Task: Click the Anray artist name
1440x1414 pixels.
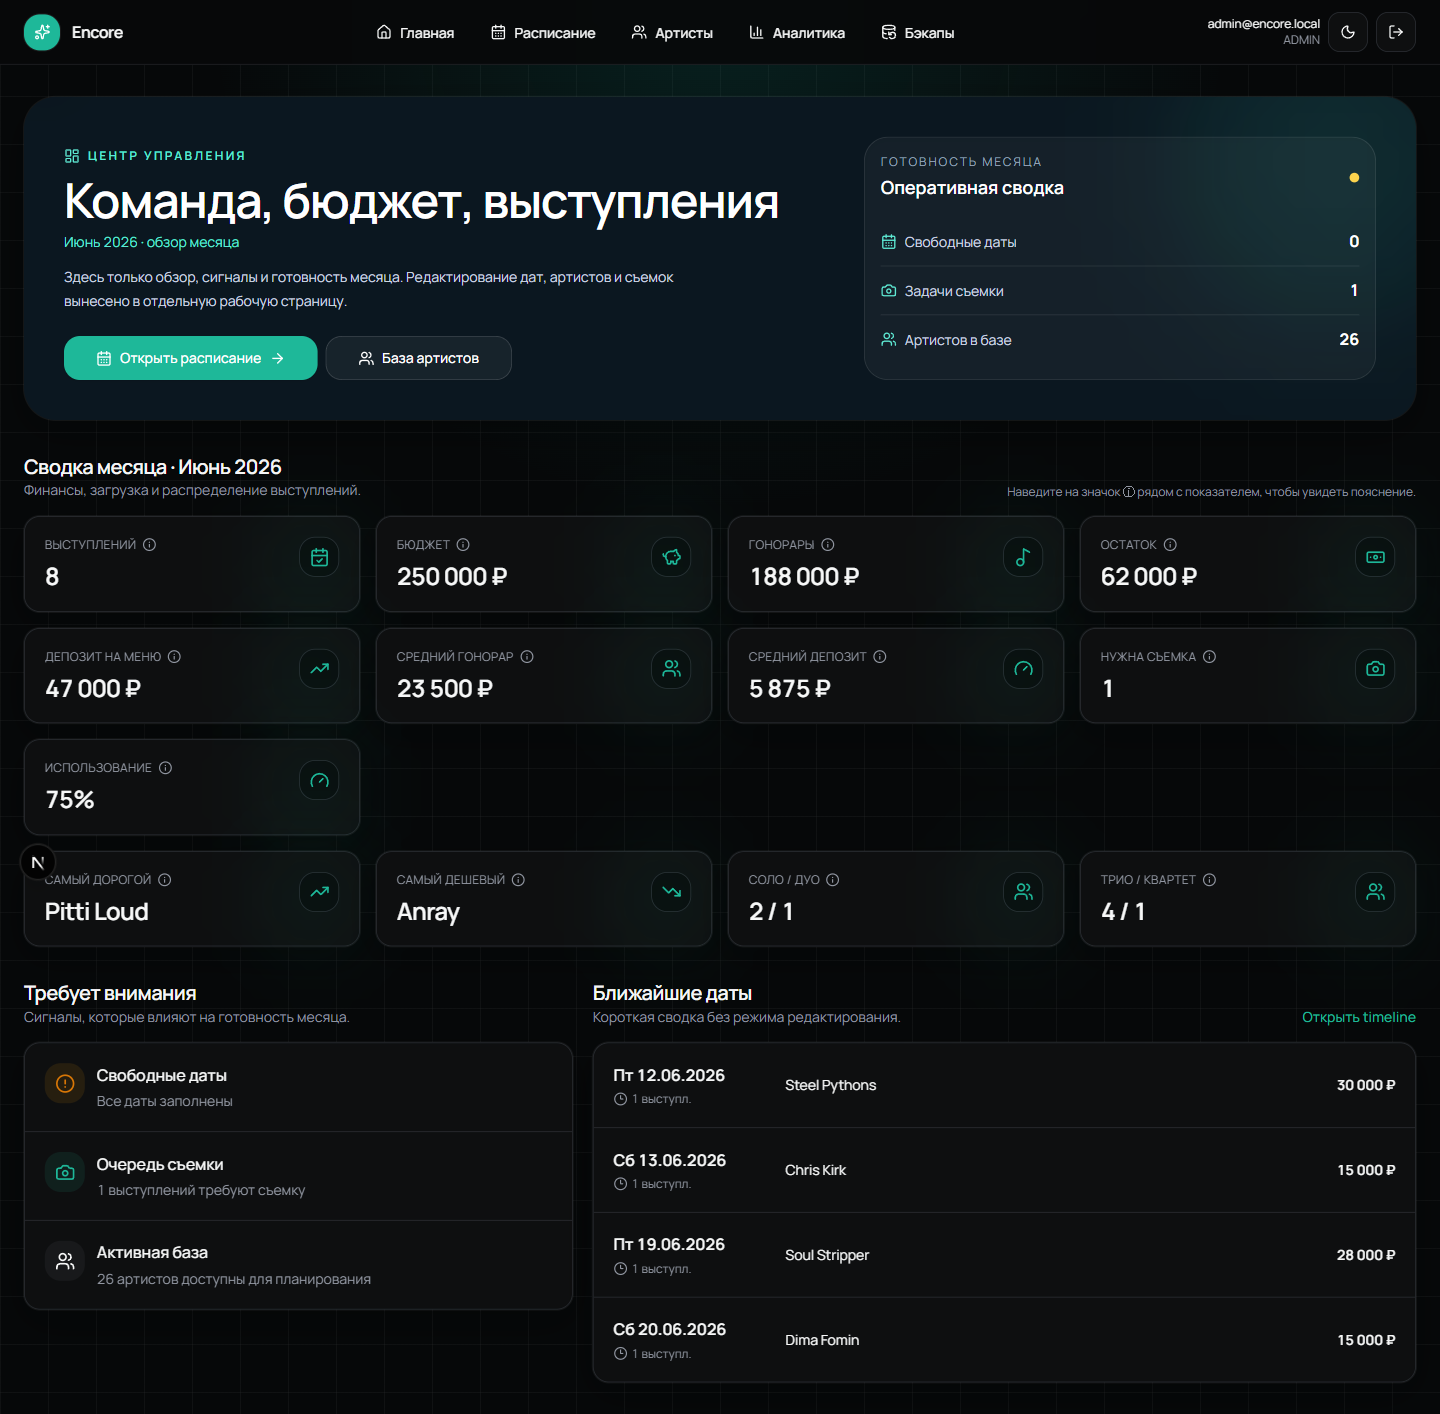Action: (428, 912)
